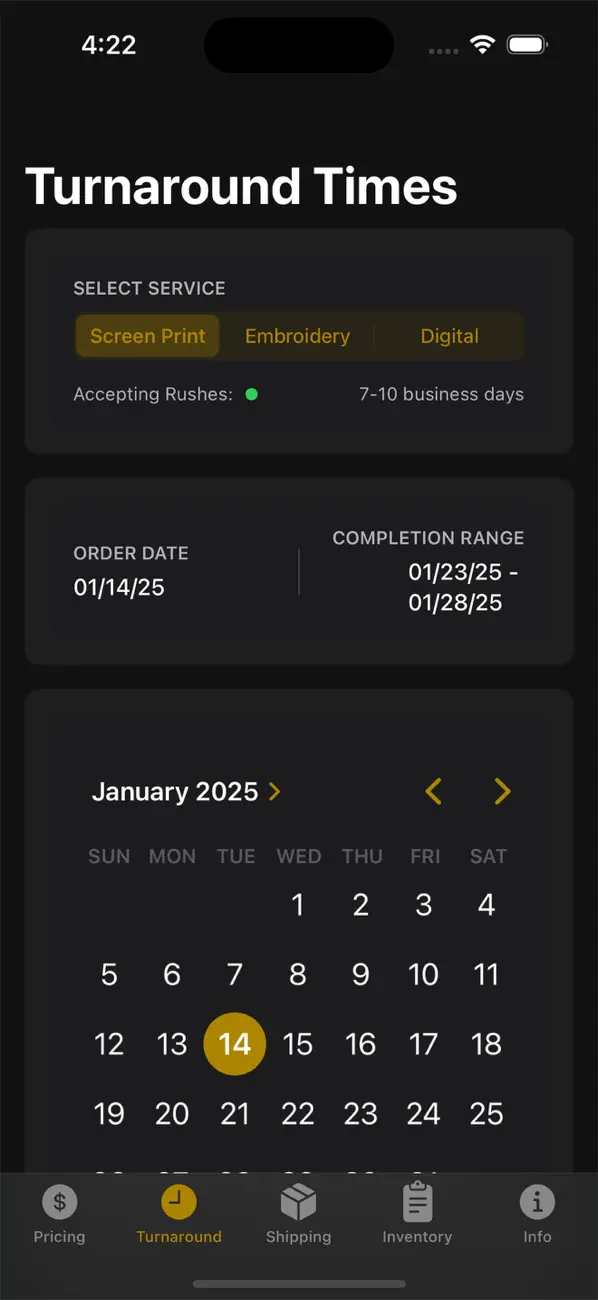The width and height of the screenshot is (598, 1300).
Task: Switch service to Digital
Action: pos(449,336)
